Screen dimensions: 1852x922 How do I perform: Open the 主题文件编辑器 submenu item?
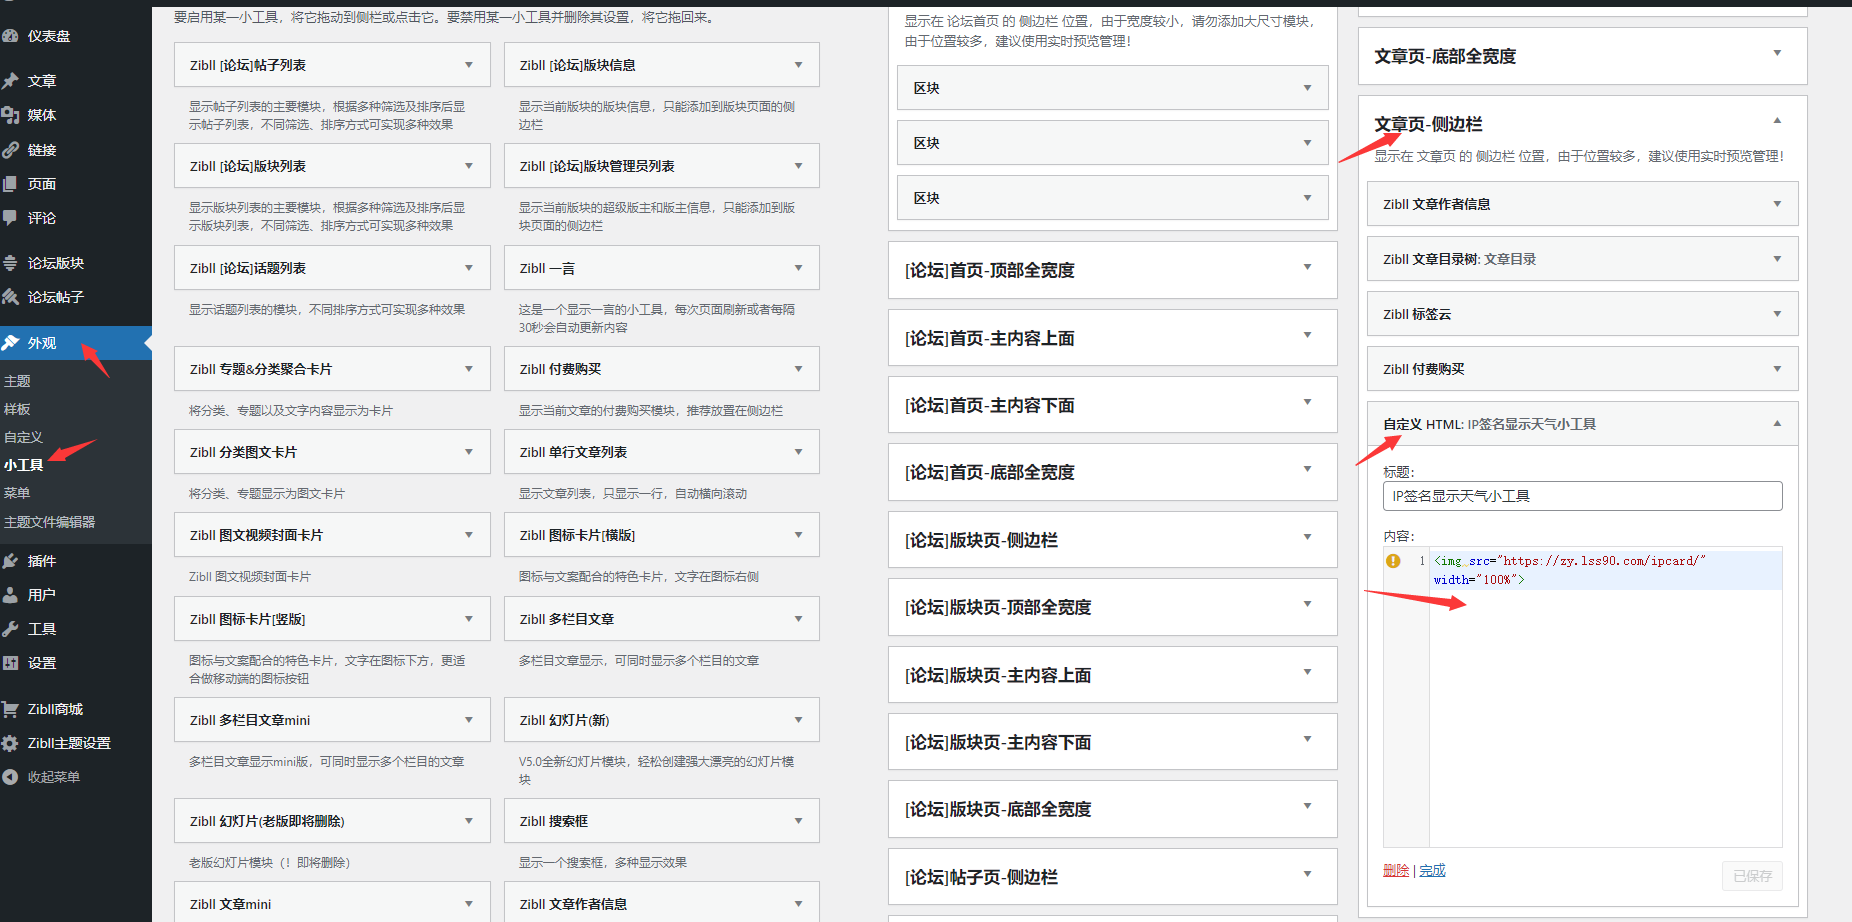coord(50,522)
